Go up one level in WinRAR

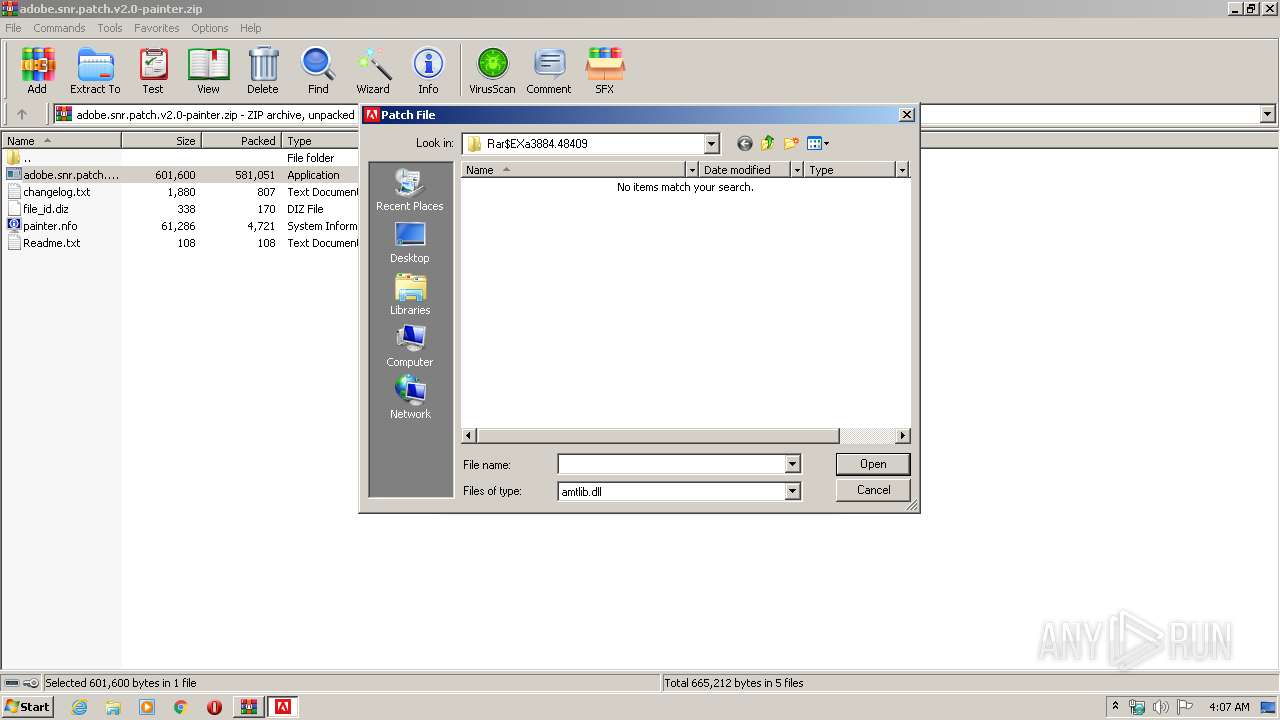[x=22, y=115]
